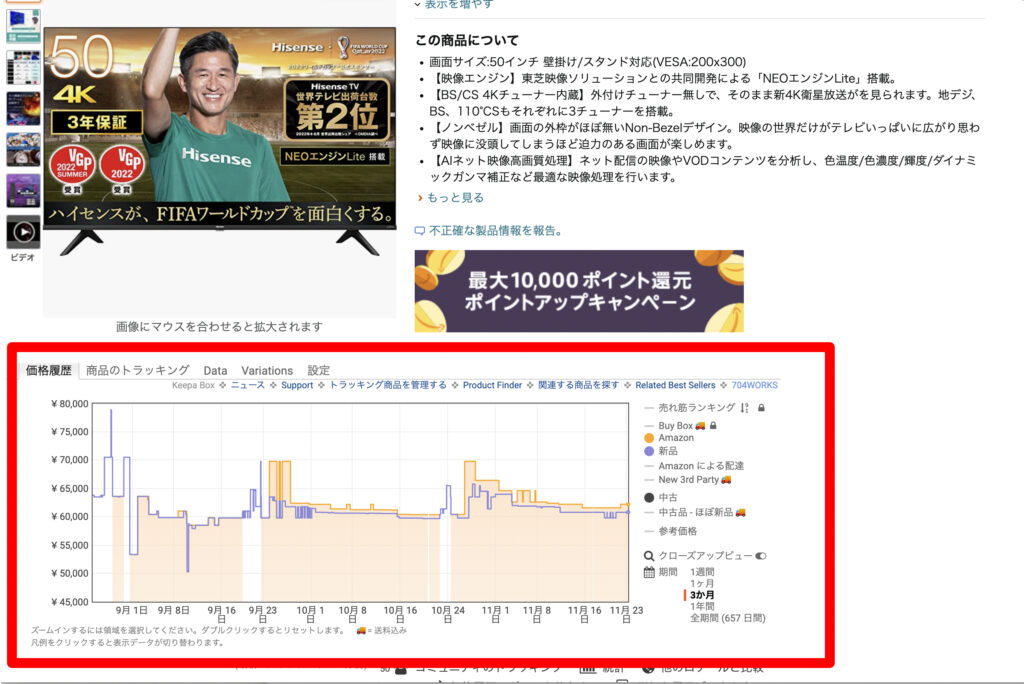Open the Variations tab
This screenshot has height=684, width=1024.
tap(267, 370)
